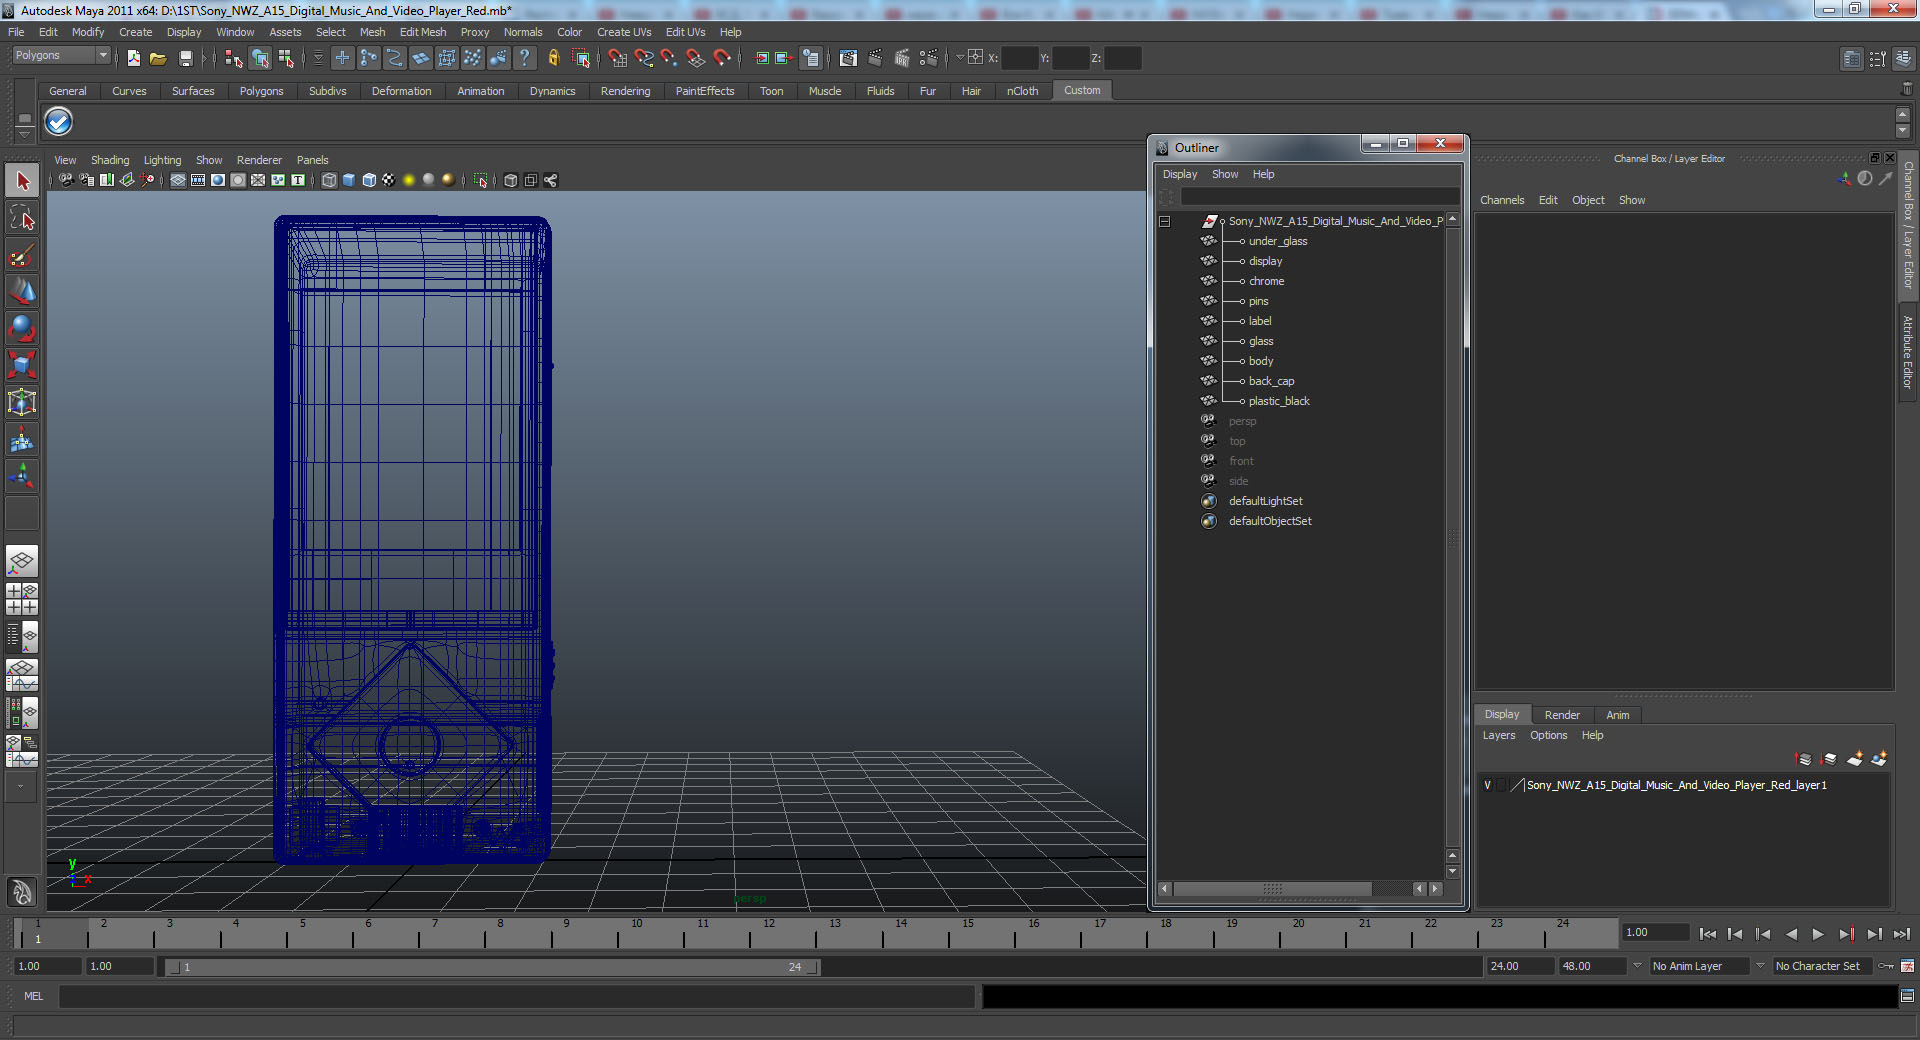This screenshot has width=1920, height=1040.
Task: Toggle the wireframe on shaded viewport button
Action: pos(369,180)
